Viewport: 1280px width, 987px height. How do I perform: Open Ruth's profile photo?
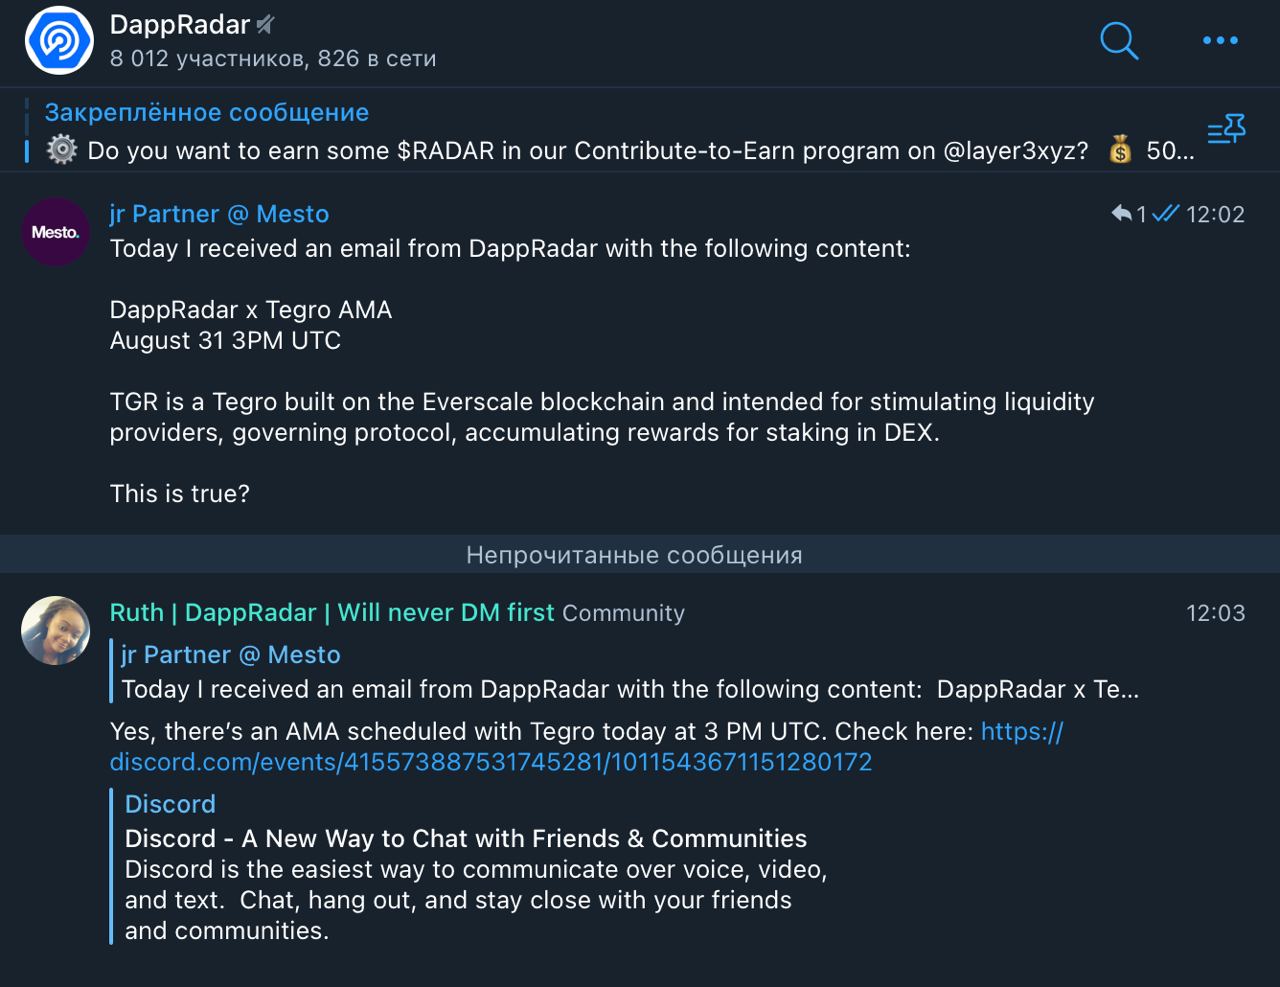tap(56, 631)
